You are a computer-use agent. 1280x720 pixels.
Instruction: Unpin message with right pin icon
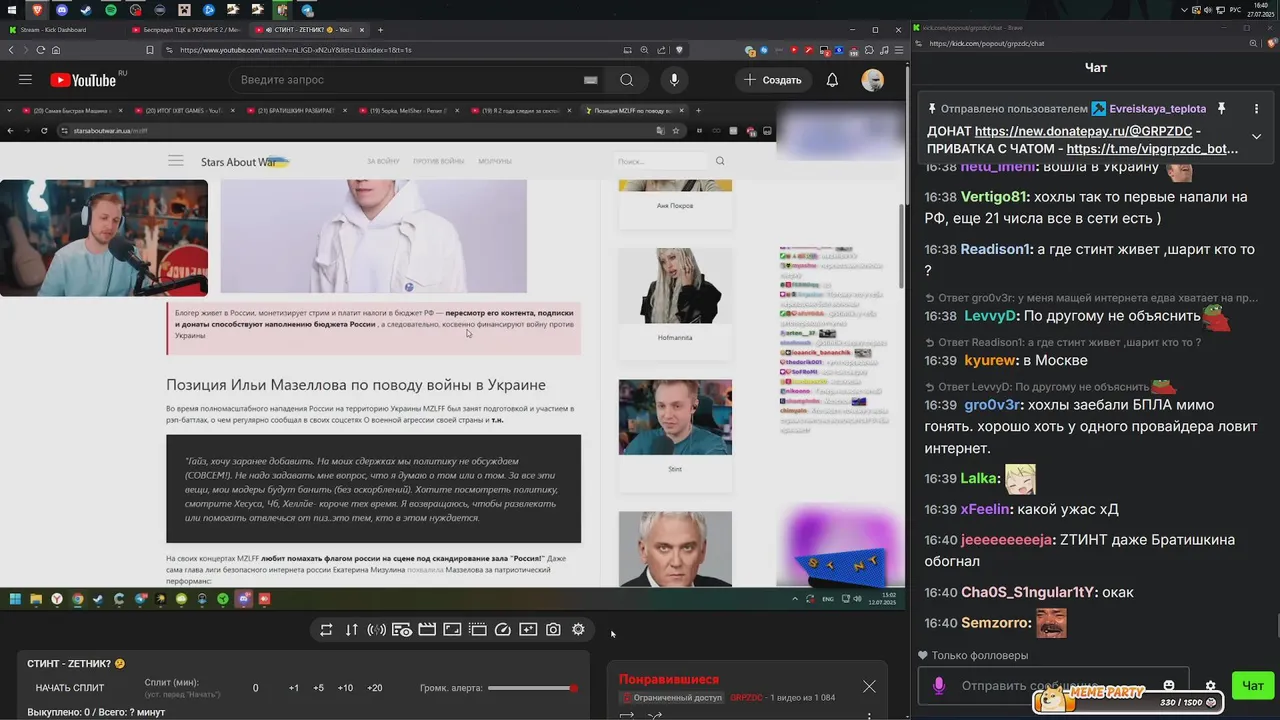(1220, 108)
